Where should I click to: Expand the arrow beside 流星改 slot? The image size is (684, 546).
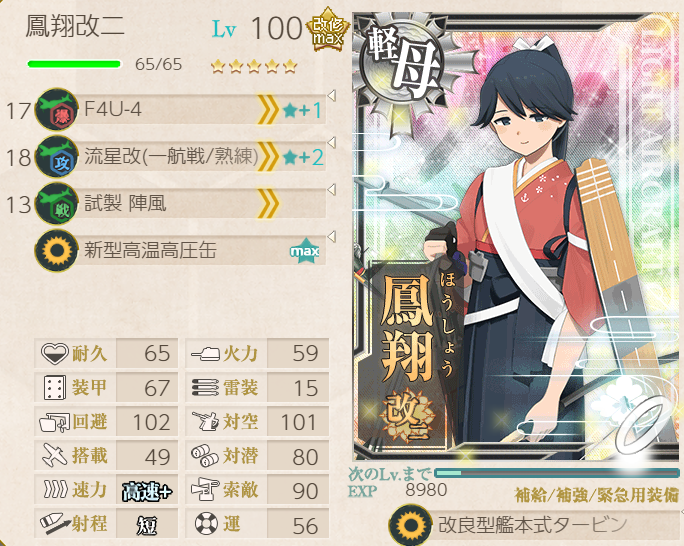point(332,143)
